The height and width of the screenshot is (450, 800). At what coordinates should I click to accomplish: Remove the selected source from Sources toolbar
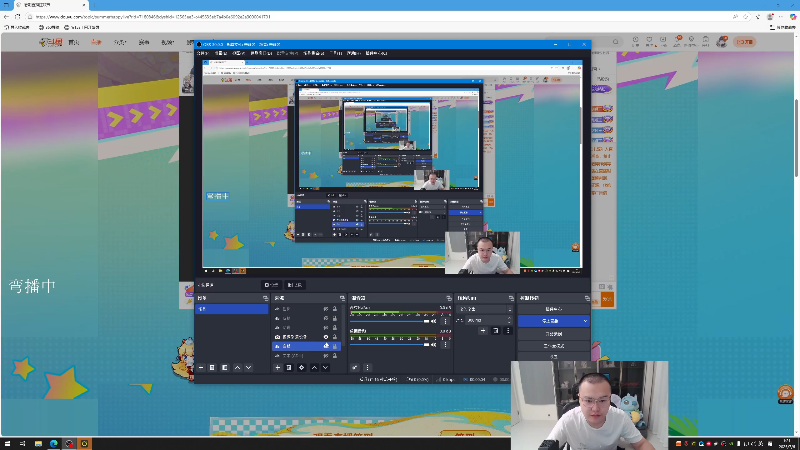[289, 367]
